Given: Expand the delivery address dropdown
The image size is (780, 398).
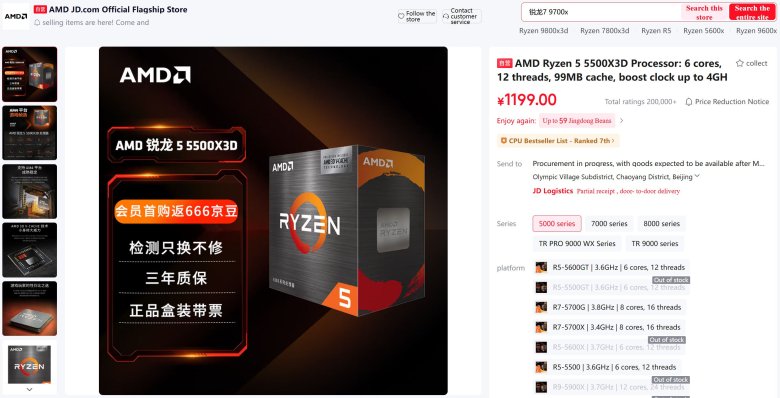Looking at the screenshot, I should [x=697, y=176].
